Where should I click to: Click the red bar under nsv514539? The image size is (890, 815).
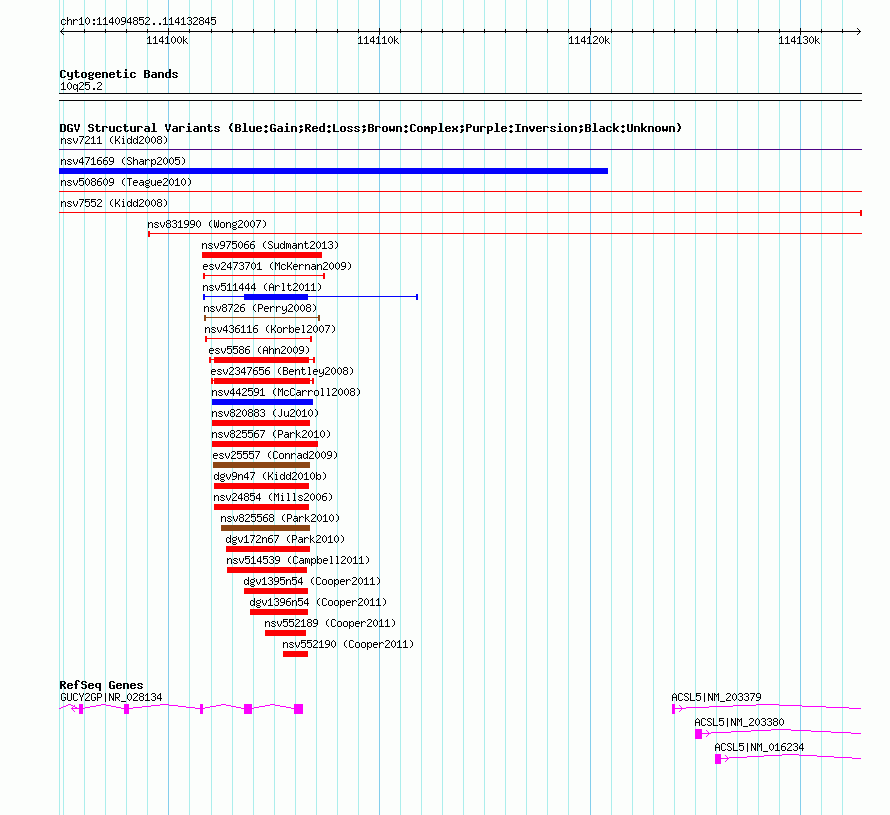[267, 570]
